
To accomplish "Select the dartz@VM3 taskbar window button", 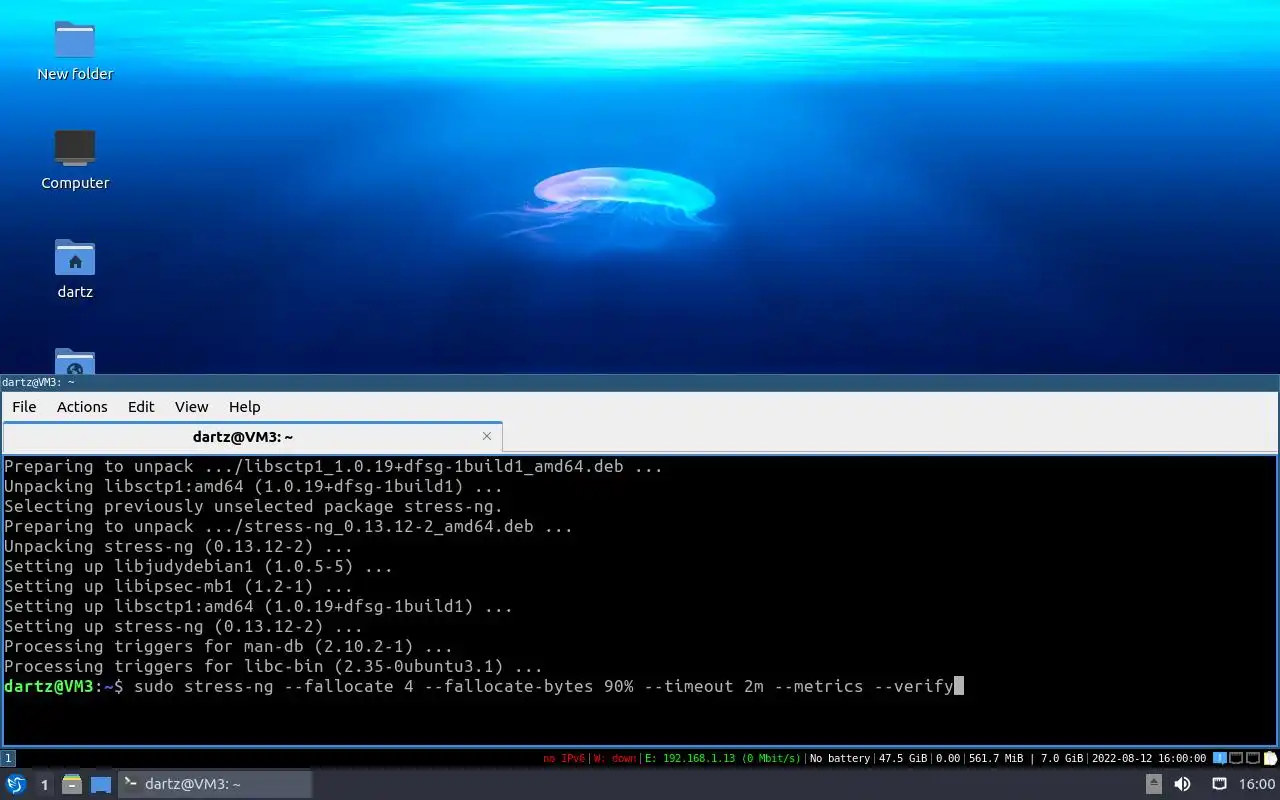I will 216,784.
